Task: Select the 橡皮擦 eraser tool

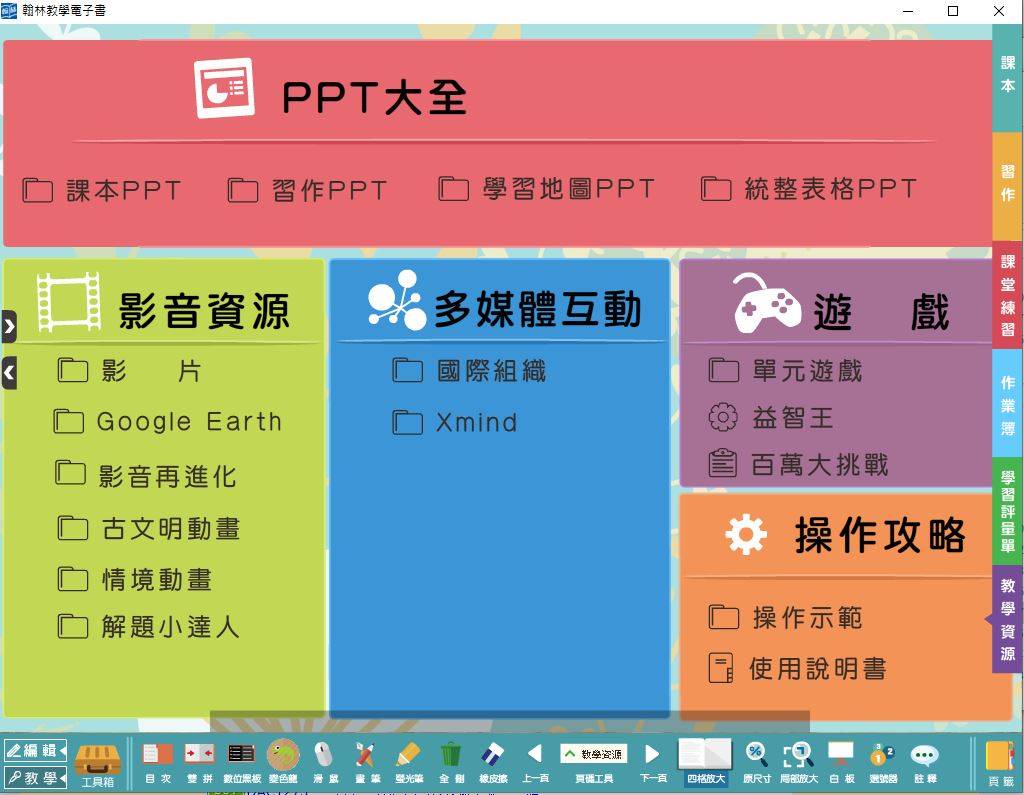Action: coord(493,764)
